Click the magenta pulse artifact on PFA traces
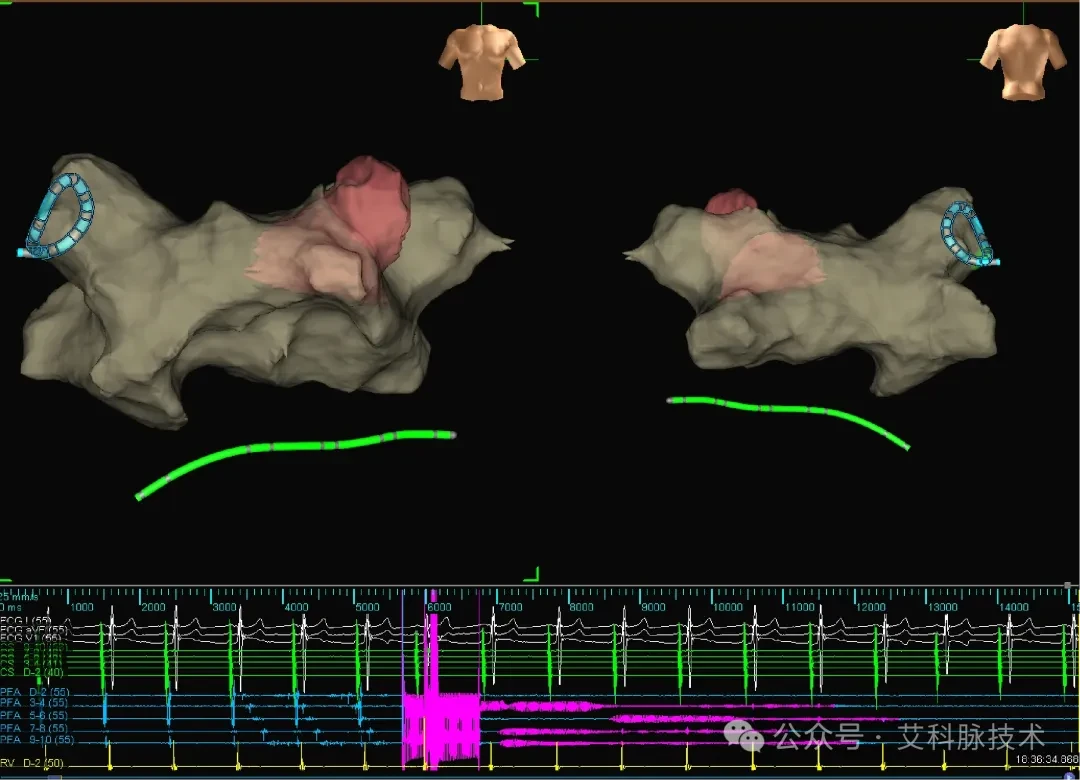 [x=441, y=730]
